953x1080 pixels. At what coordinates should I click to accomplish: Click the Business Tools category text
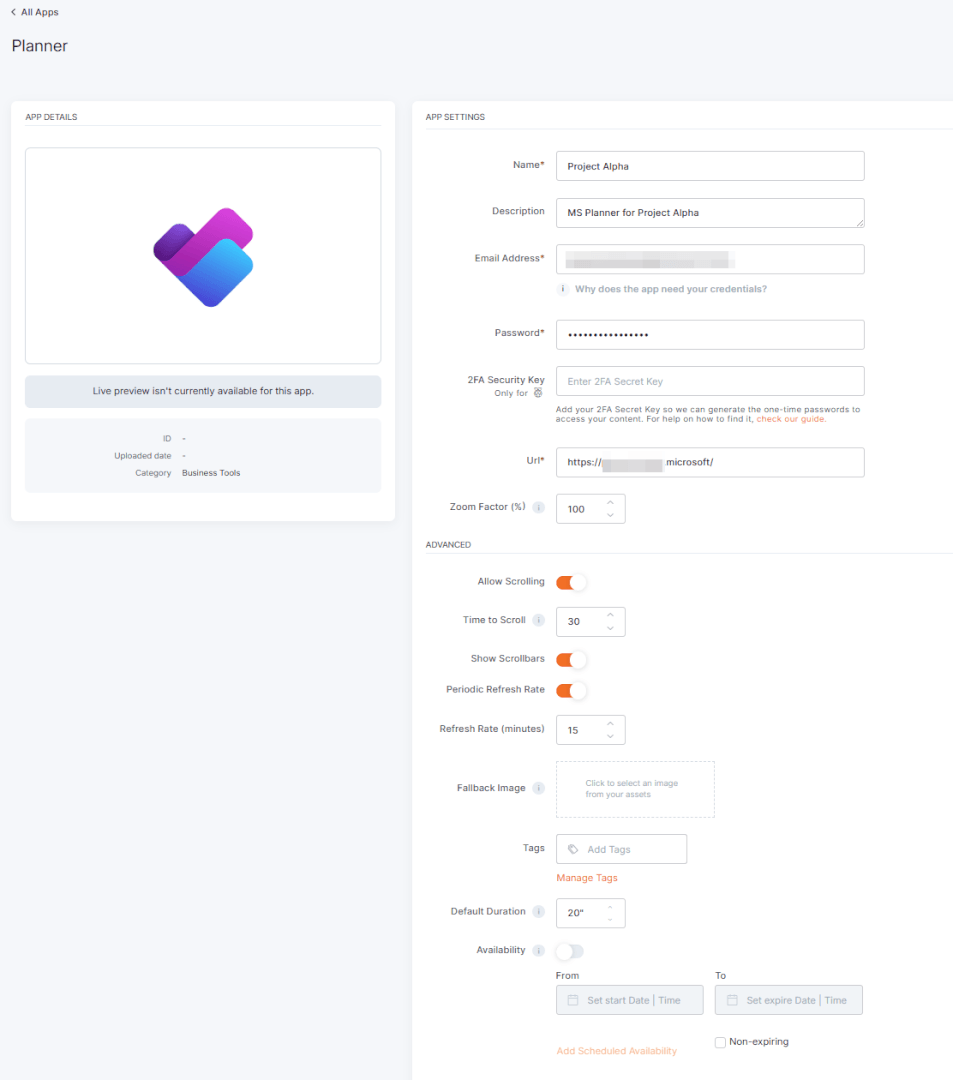(211, 473)
